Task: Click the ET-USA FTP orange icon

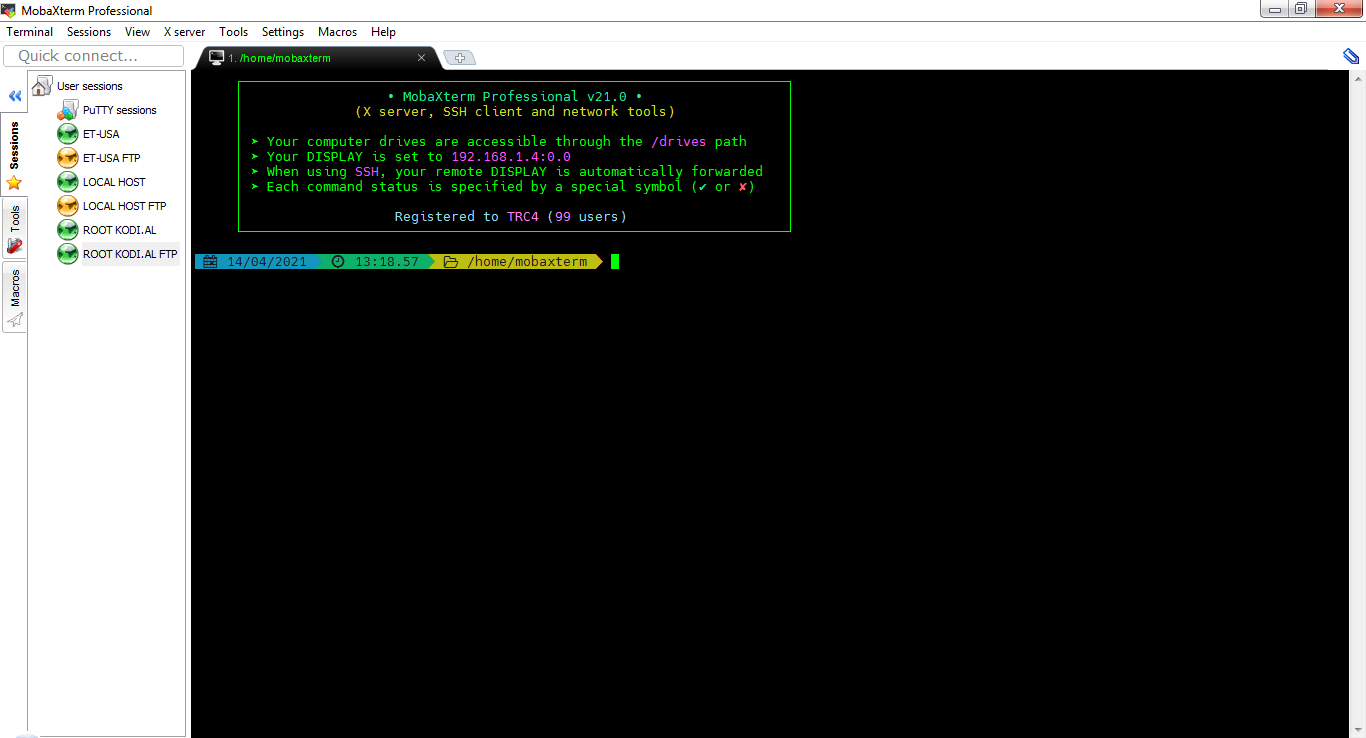Action: [x=67, y=158]
